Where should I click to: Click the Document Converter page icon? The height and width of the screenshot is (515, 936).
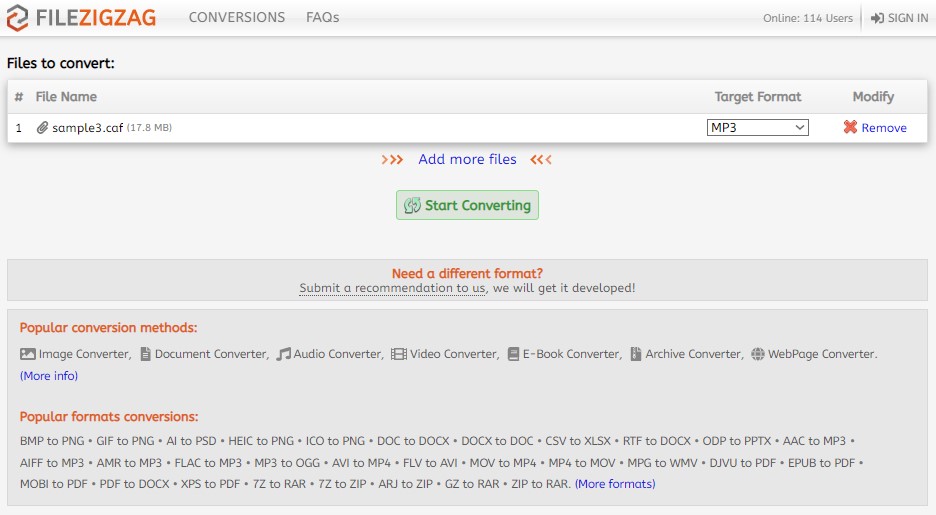145,354
